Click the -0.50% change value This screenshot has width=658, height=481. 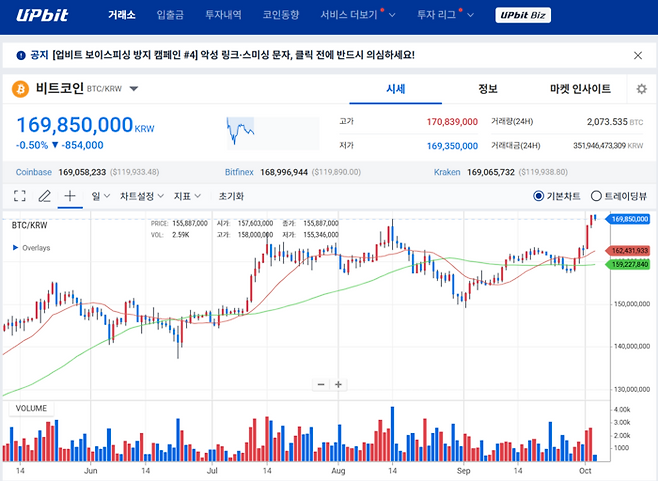tap(32, 145)
